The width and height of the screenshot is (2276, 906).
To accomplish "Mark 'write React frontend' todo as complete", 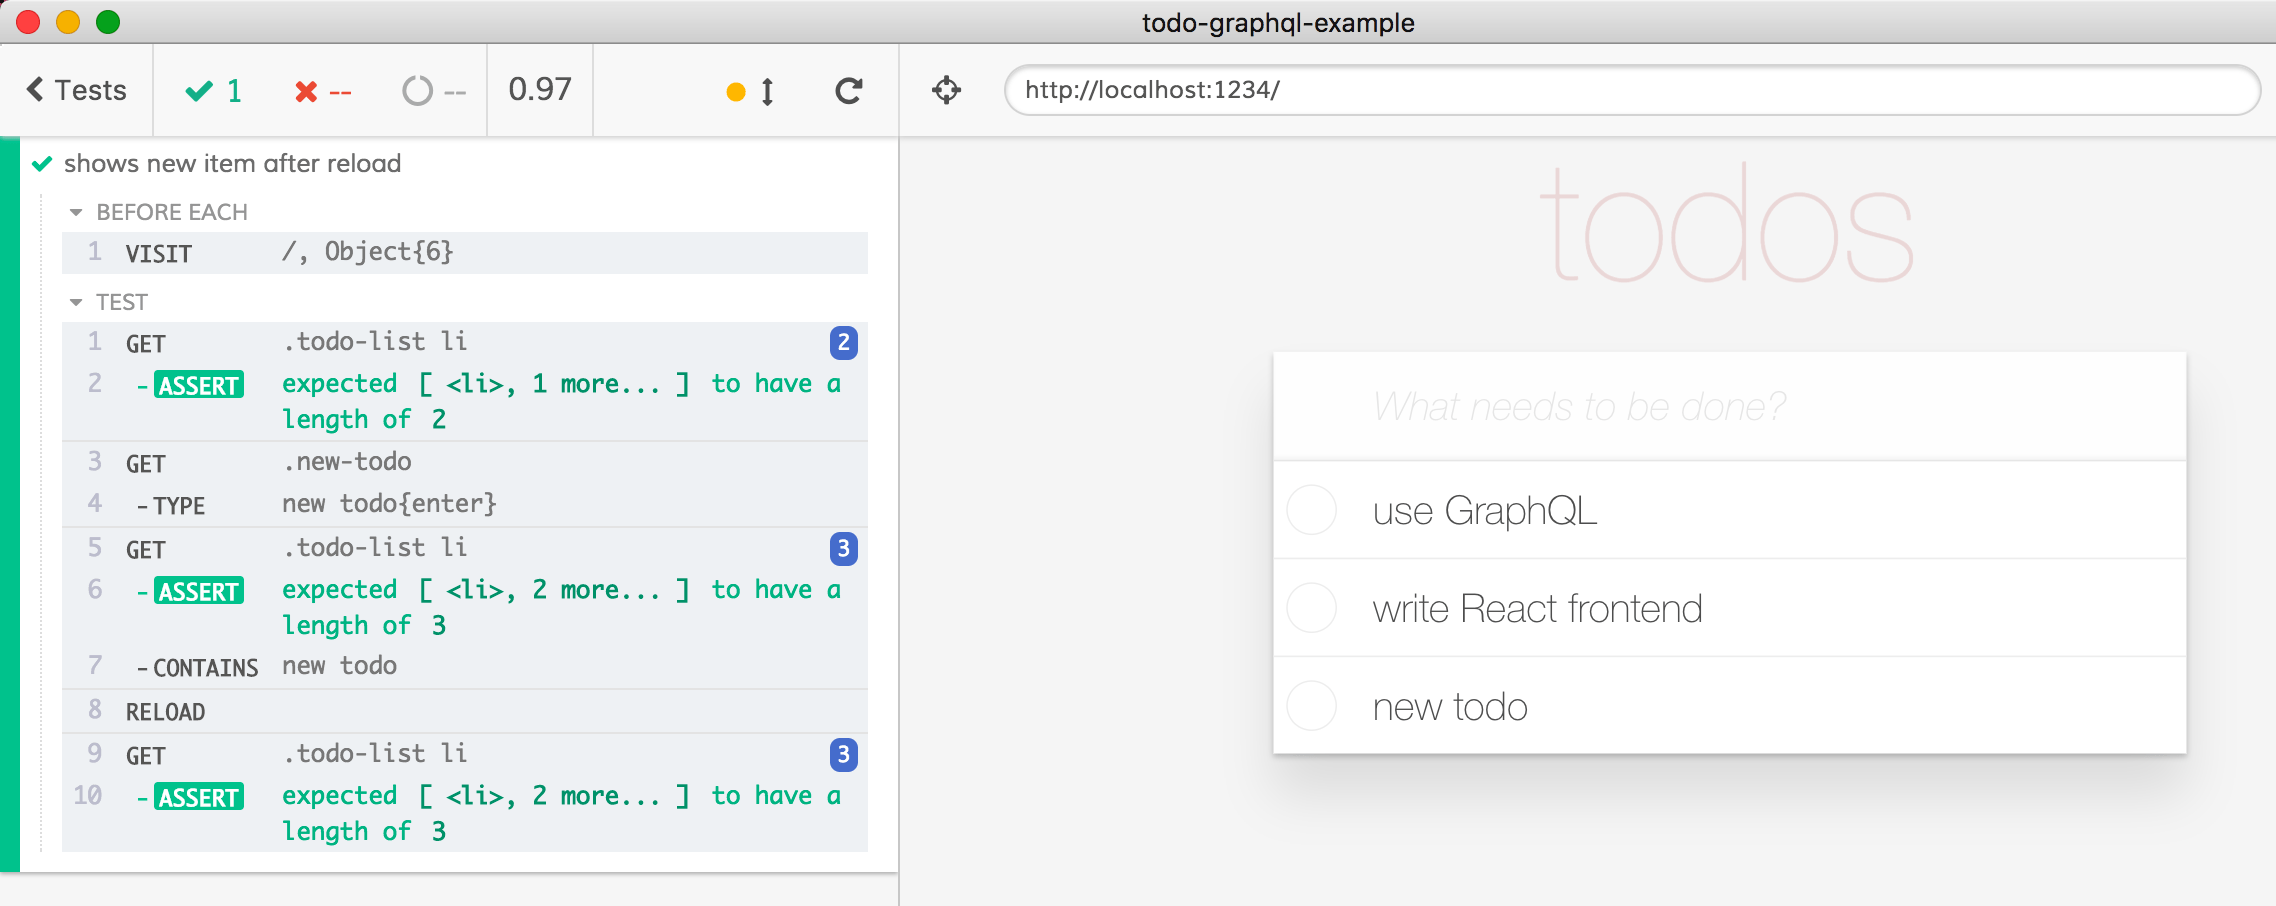I will pyautogui.click(x=1312, y=608).
